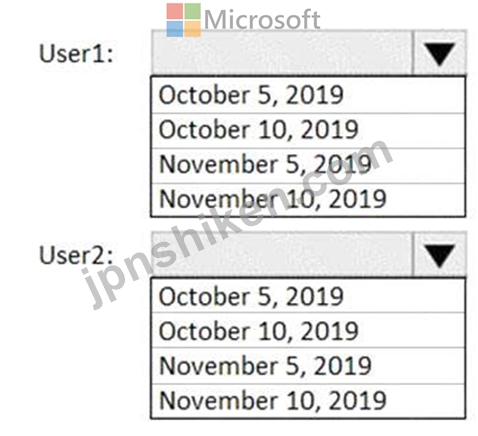
Task: Open the User1 dropdown arrow
Action: click(439, 53)
